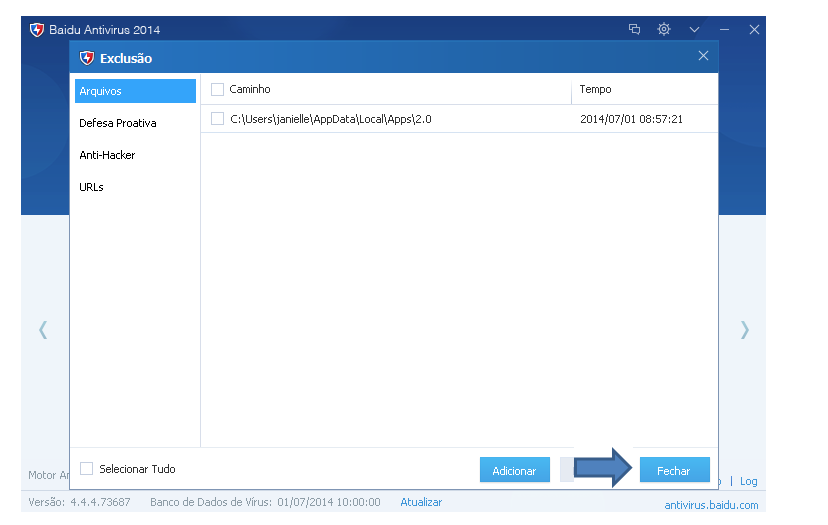Image resolution: width=828 pixels, height=525 pixels.
Task: Open the Log link in main window
Action: tap(748, 481)
